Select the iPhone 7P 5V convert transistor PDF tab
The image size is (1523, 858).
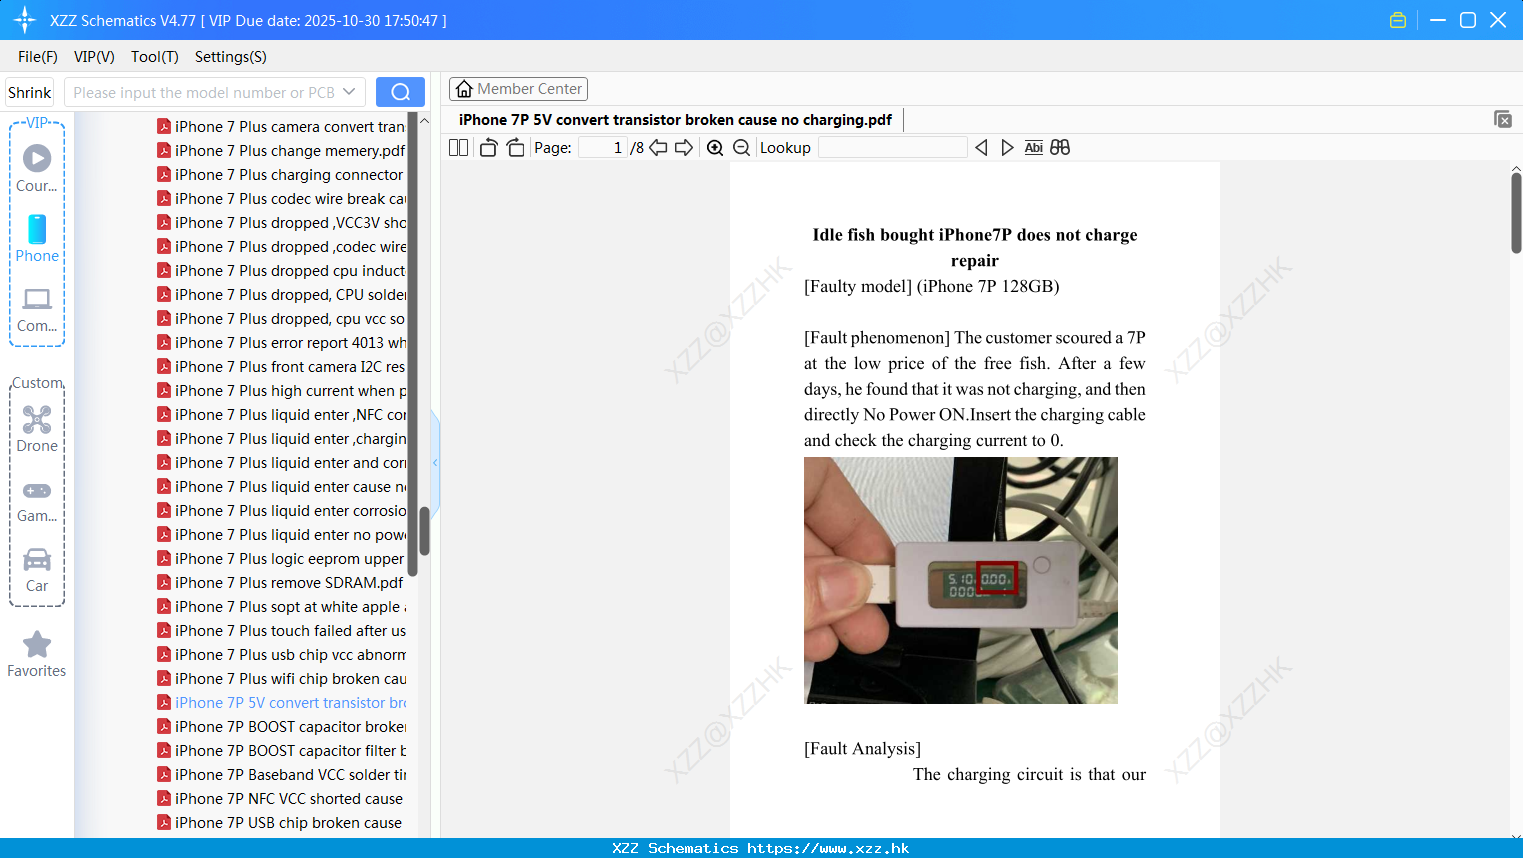pyautogui.click(x=675, y=119)
